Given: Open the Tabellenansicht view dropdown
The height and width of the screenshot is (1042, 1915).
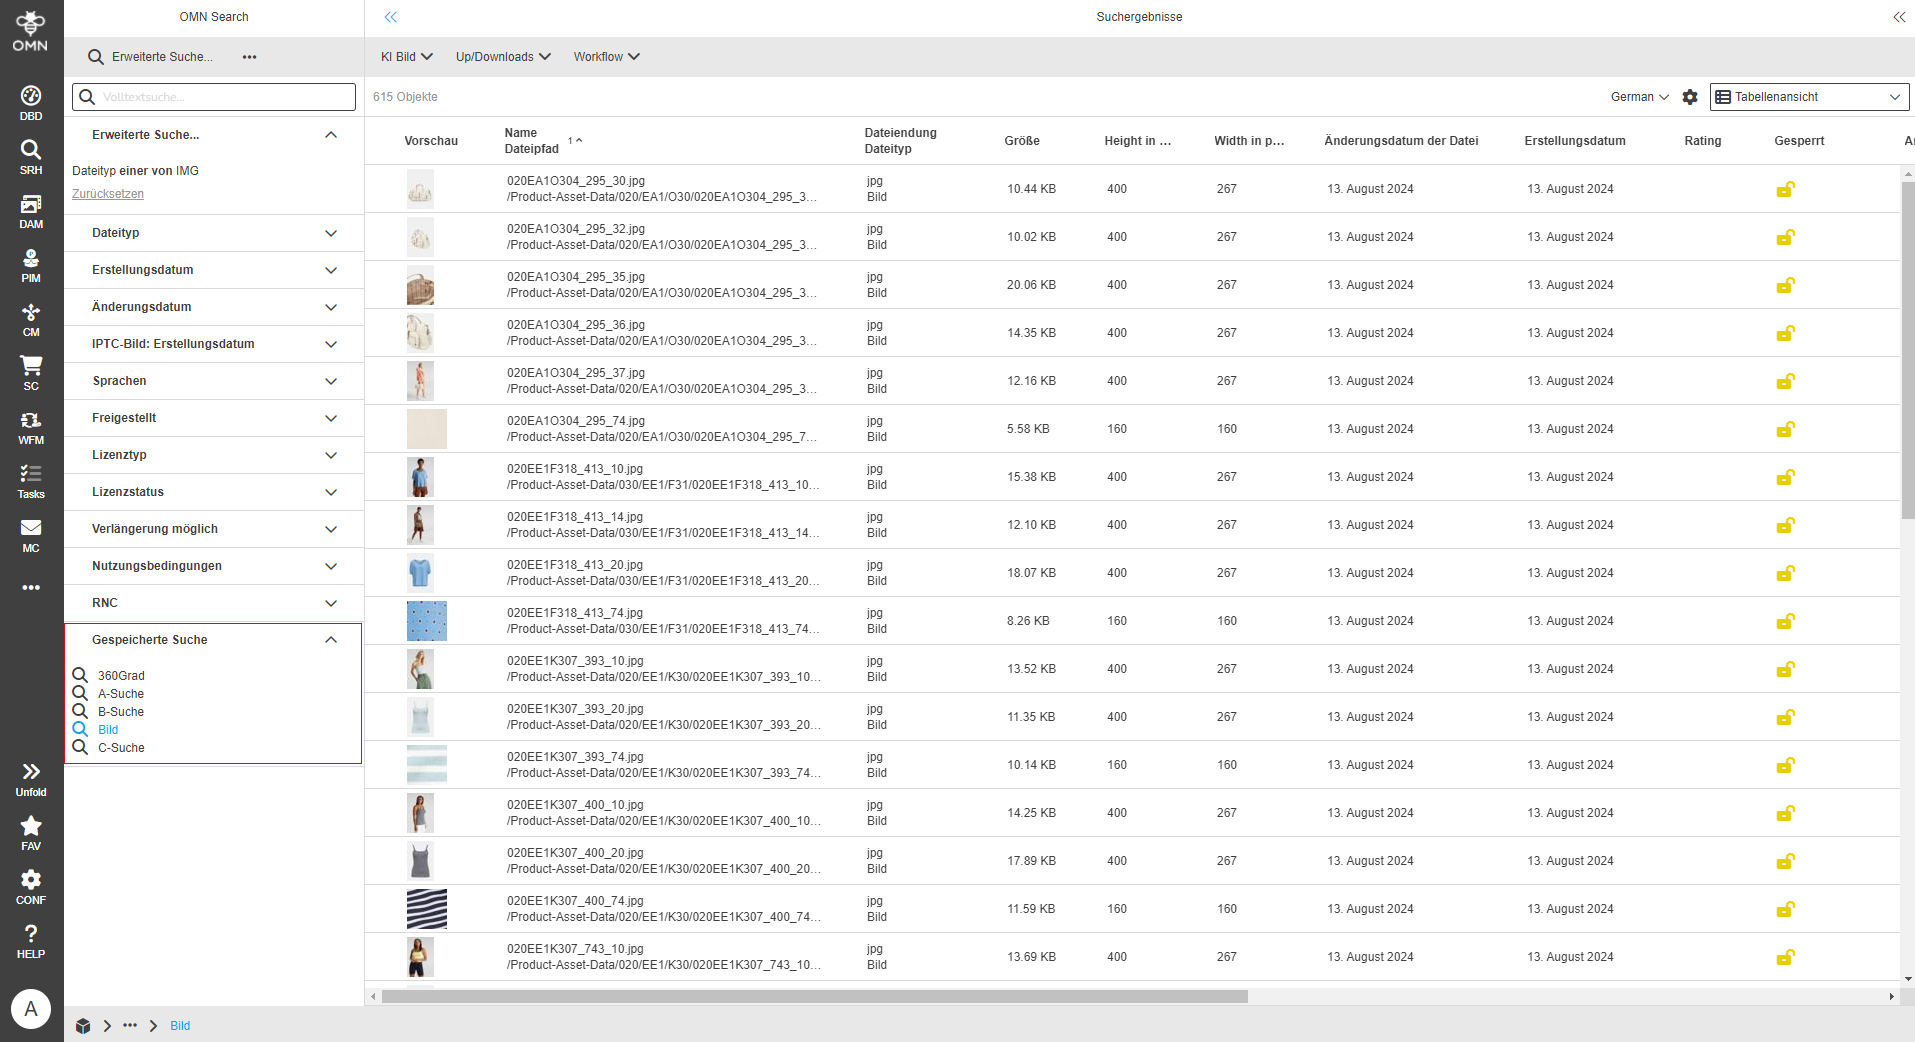Looking at the screenshot, I should tap(1808, 97).
